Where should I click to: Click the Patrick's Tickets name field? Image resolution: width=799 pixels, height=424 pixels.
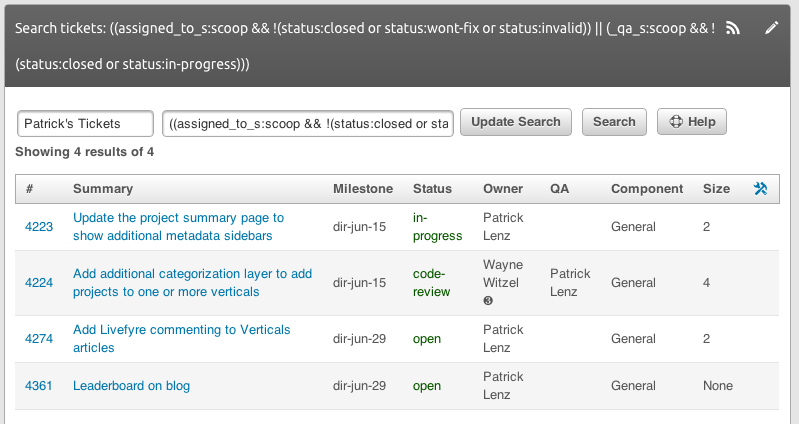click(85, 123)
